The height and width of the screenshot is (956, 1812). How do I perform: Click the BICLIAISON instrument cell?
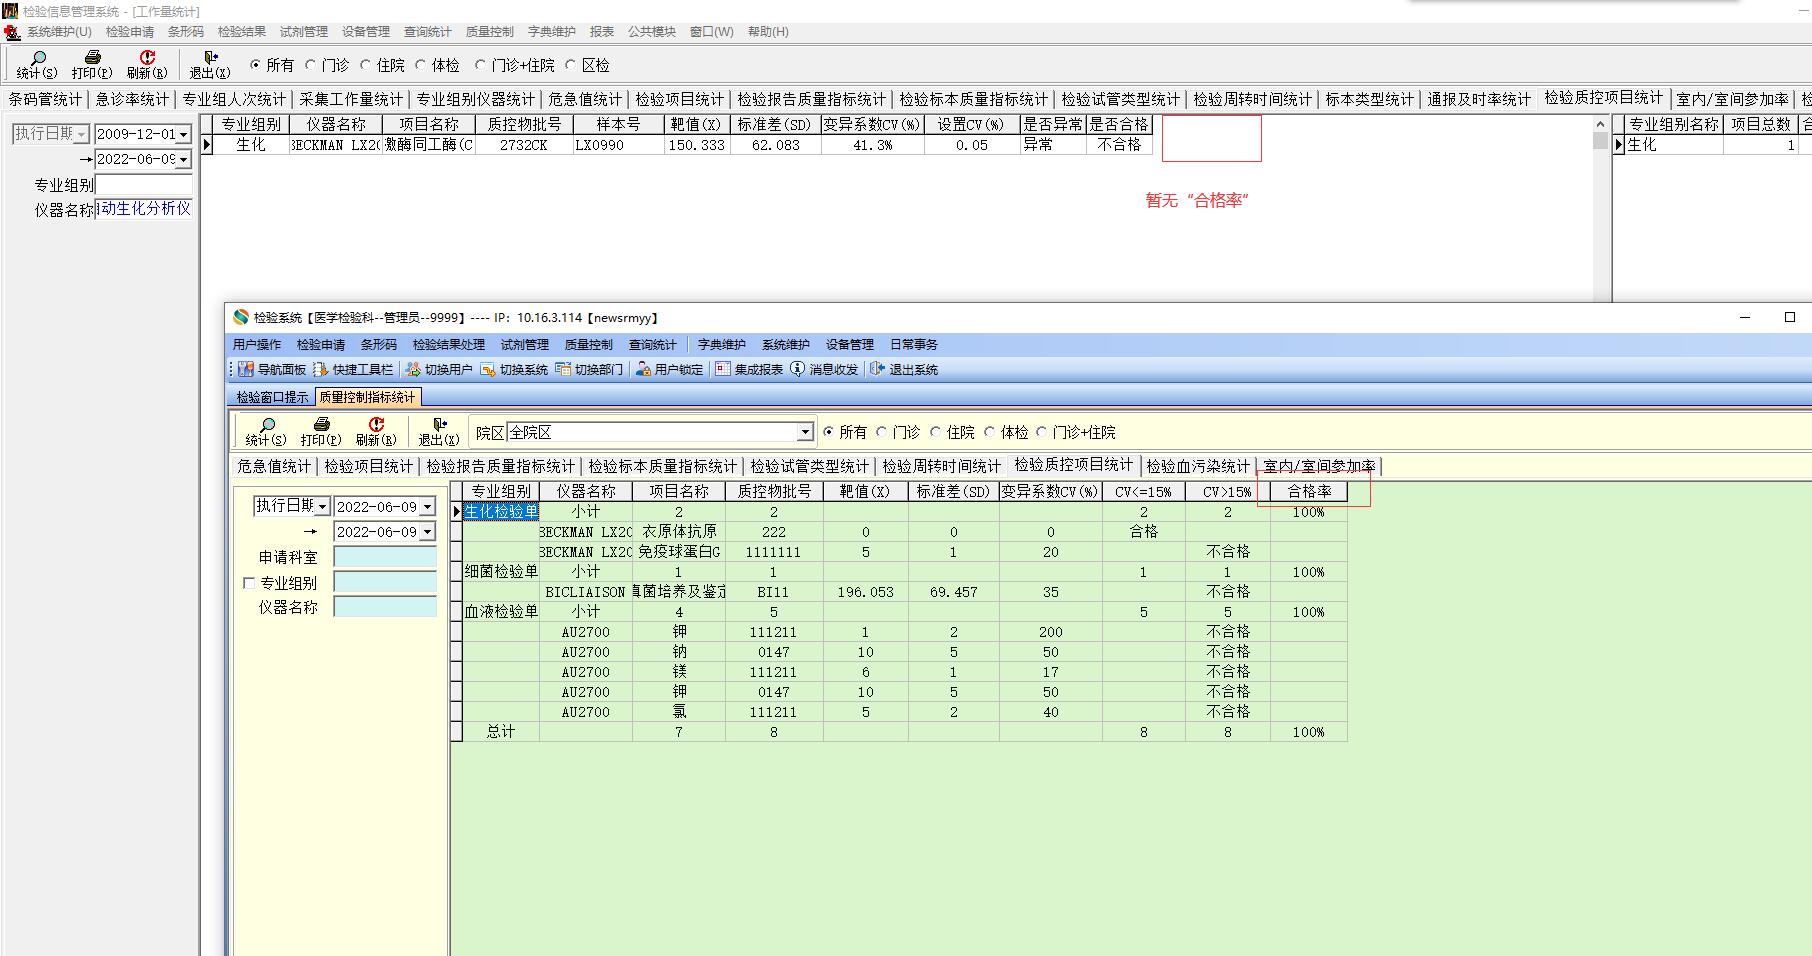click(x=586, y=592)
